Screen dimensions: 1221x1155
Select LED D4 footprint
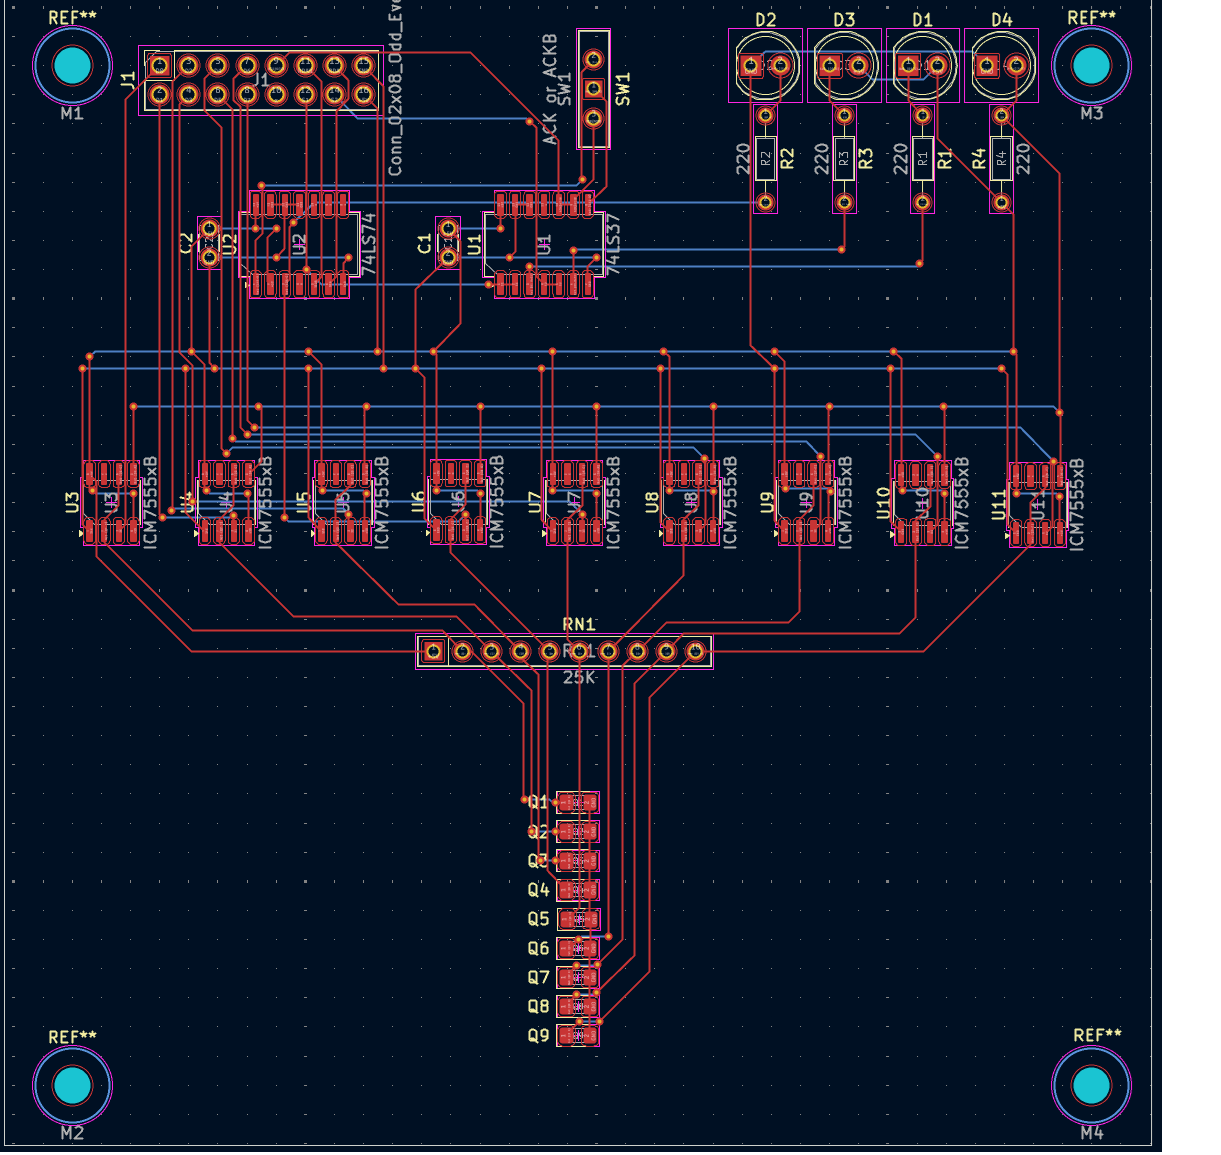[1001, 66]
